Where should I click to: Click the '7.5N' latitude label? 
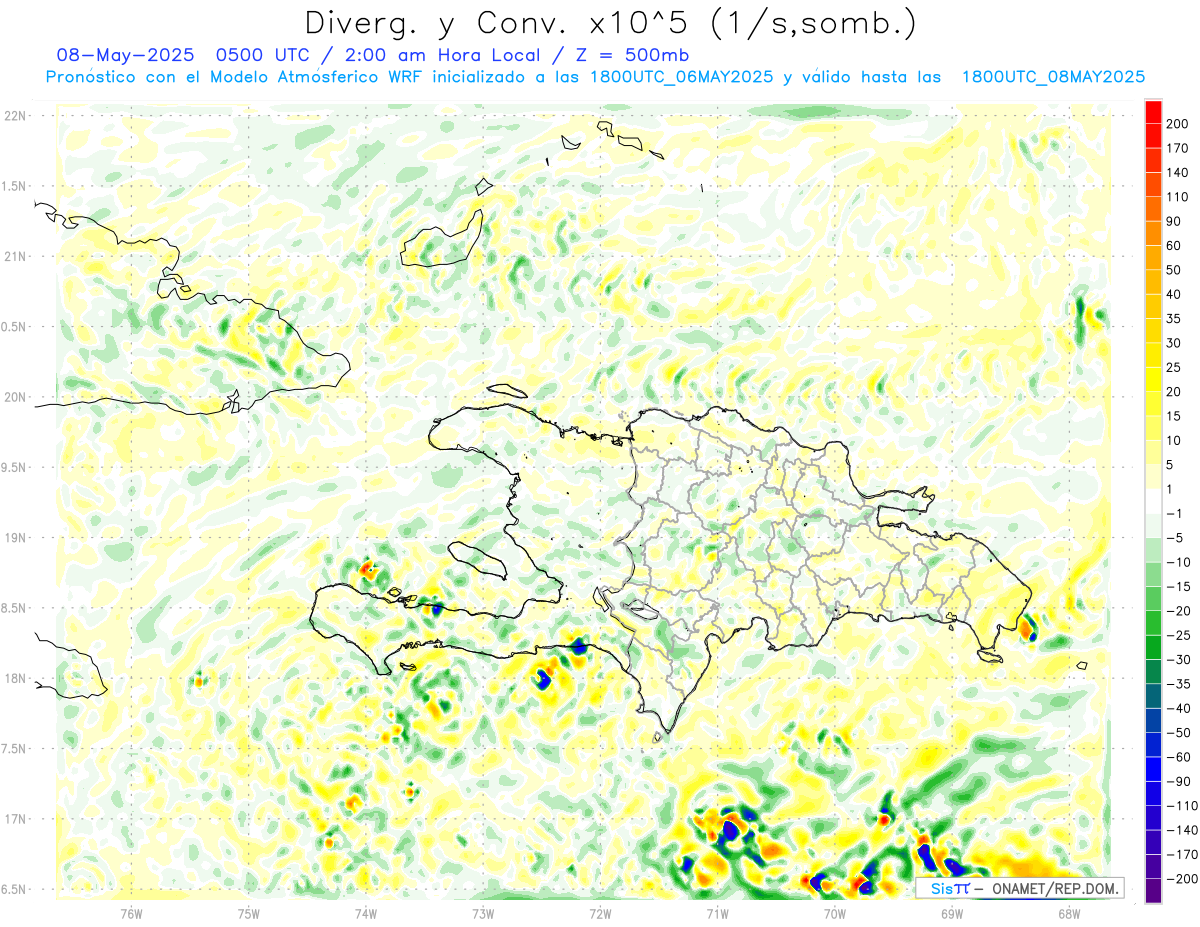tap(14, 749)
